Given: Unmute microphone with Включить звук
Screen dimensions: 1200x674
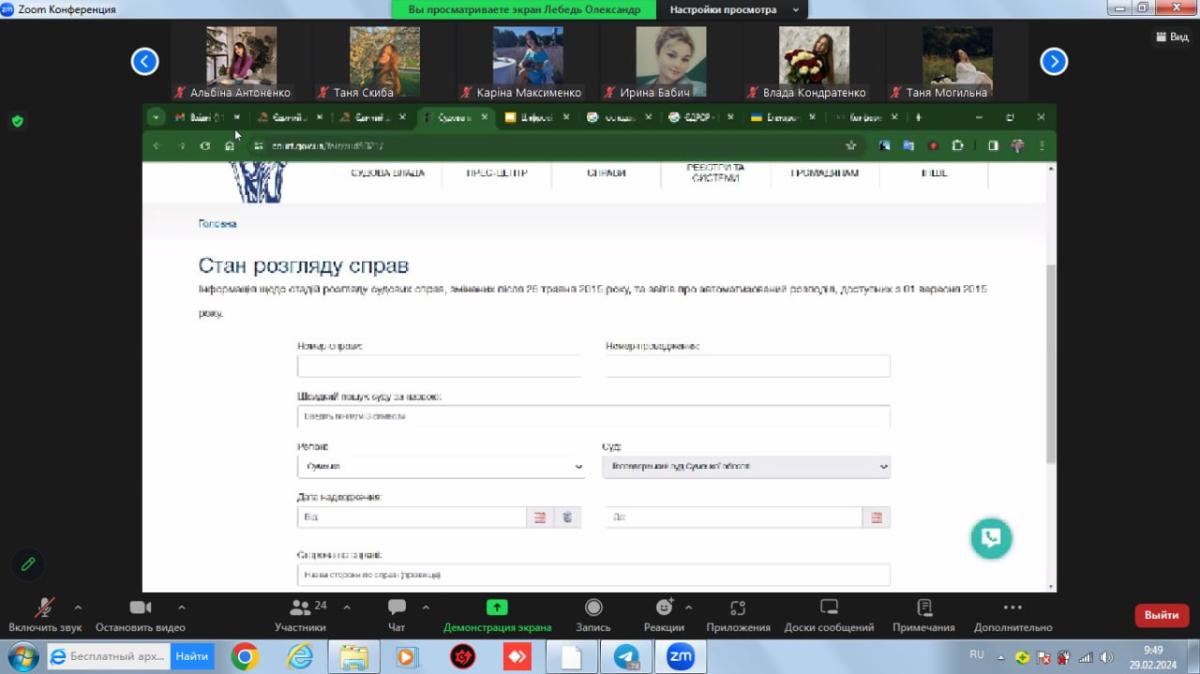Looking at the screenshot, I should point(45,614).
